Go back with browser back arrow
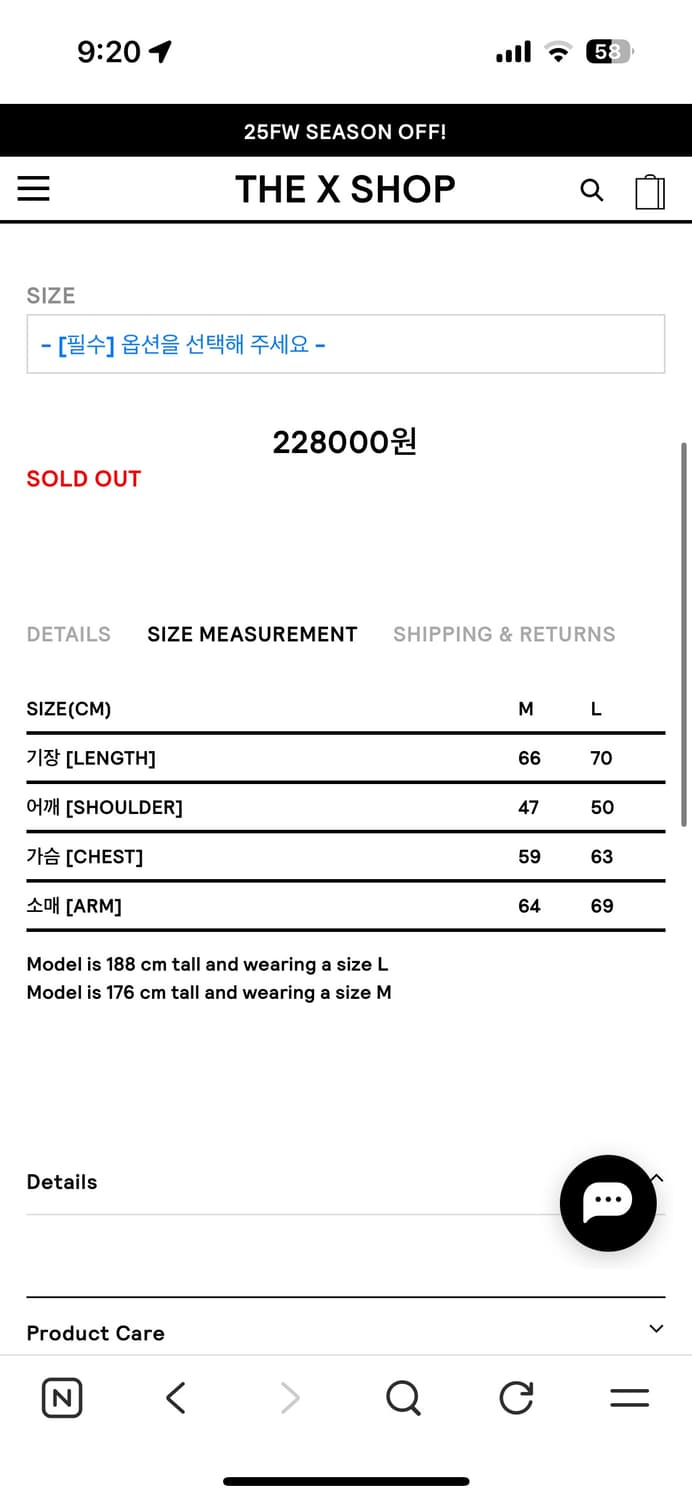The height and width of the screenshot is (1500, 692). point(176,1398)
